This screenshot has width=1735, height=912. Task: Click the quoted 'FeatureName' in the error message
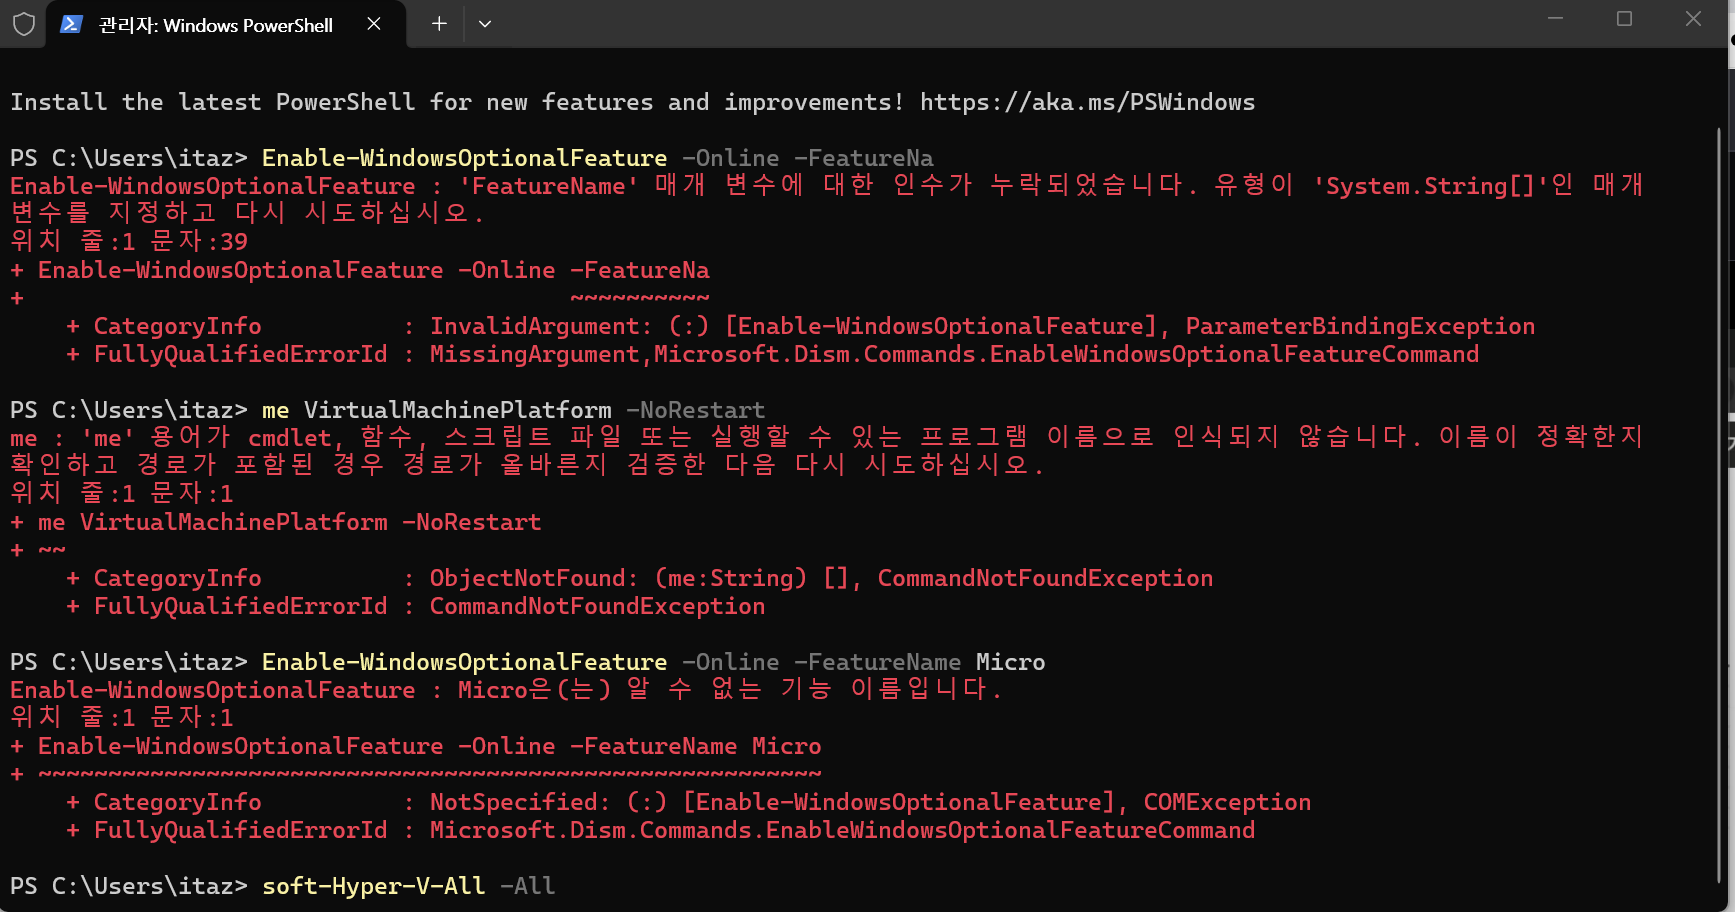(549, 186)
